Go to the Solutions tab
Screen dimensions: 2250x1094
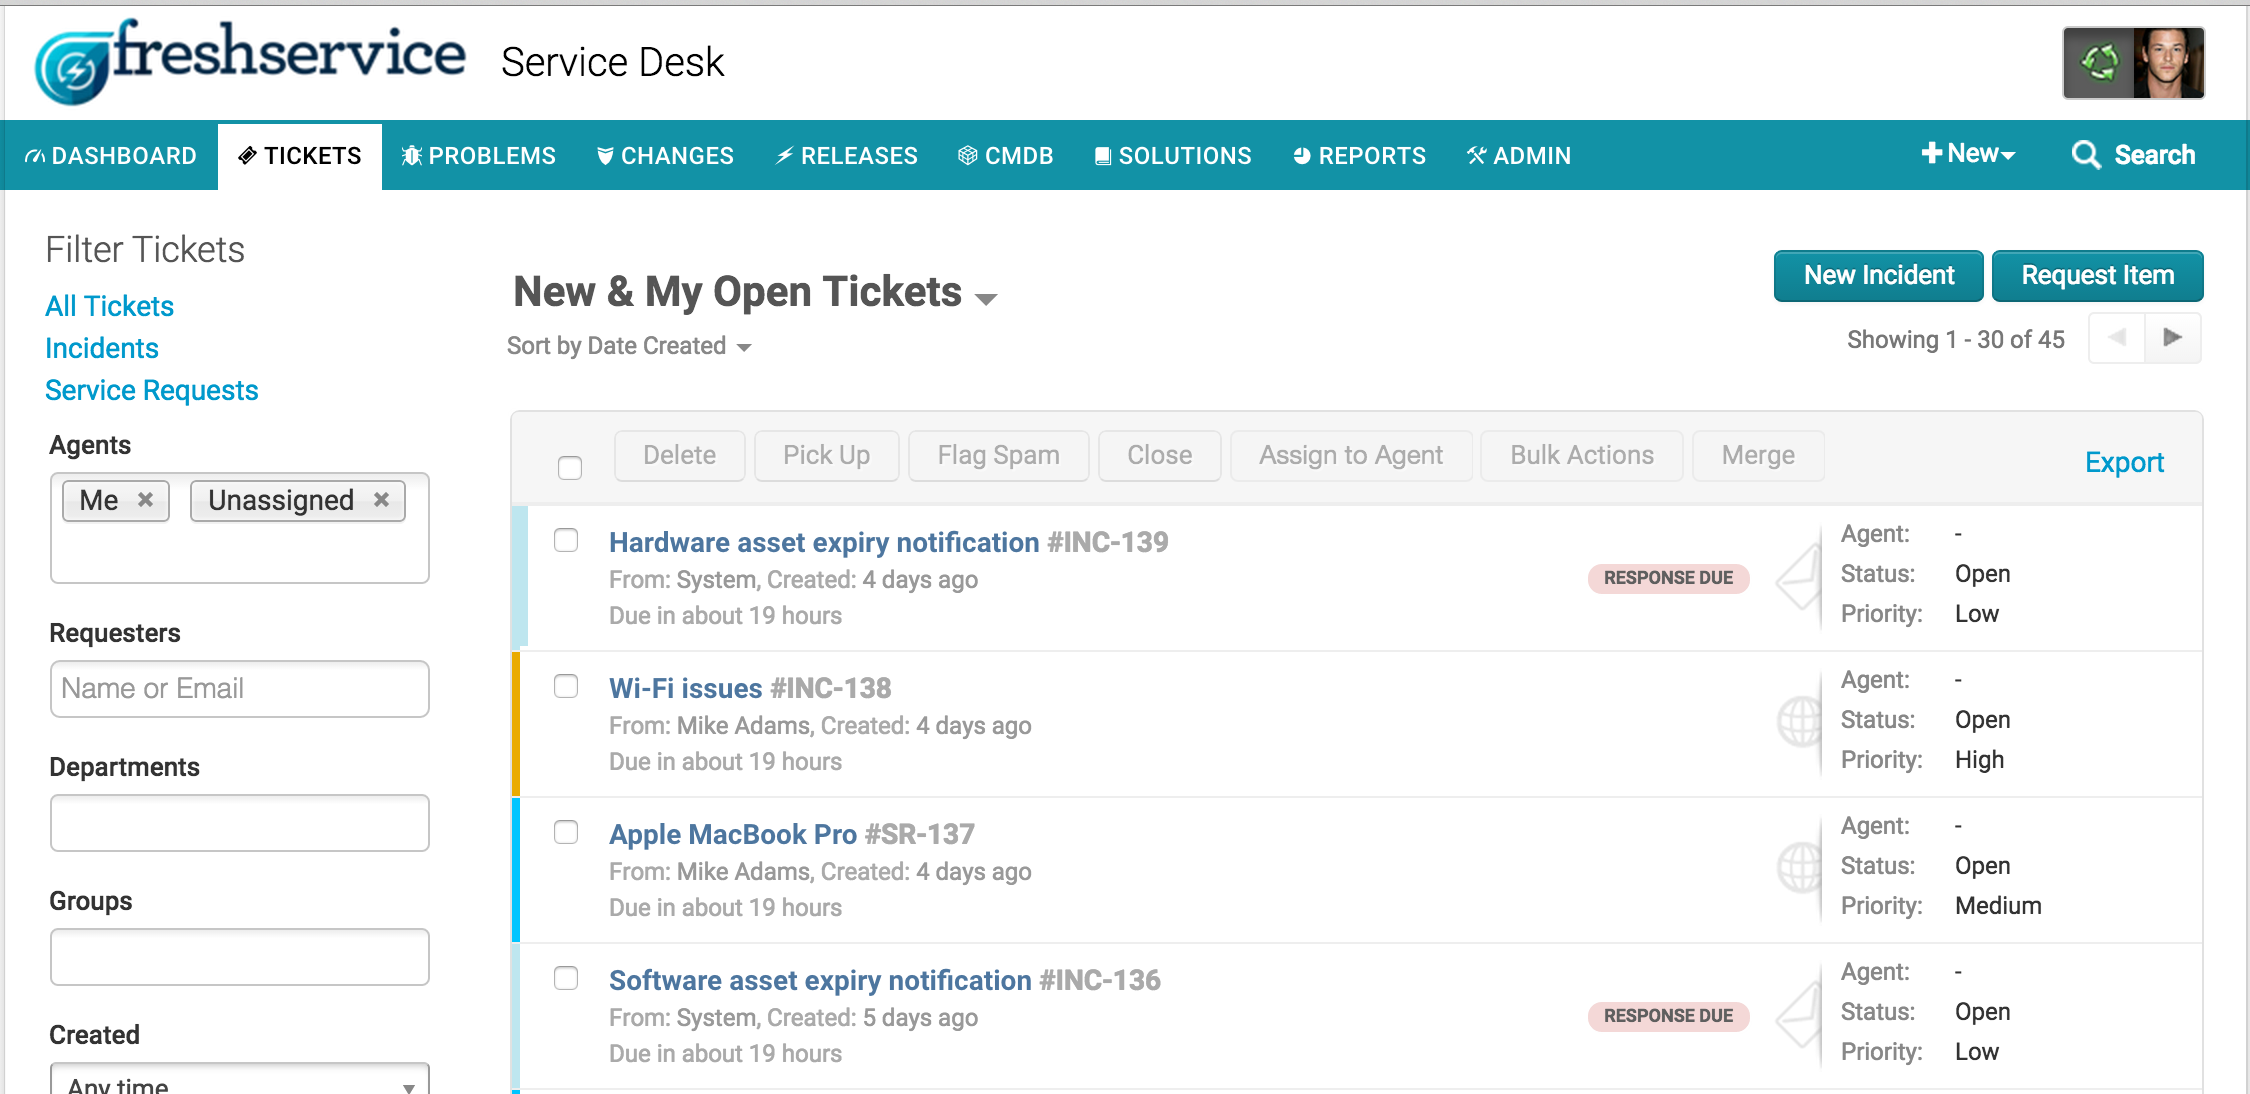1173,156
